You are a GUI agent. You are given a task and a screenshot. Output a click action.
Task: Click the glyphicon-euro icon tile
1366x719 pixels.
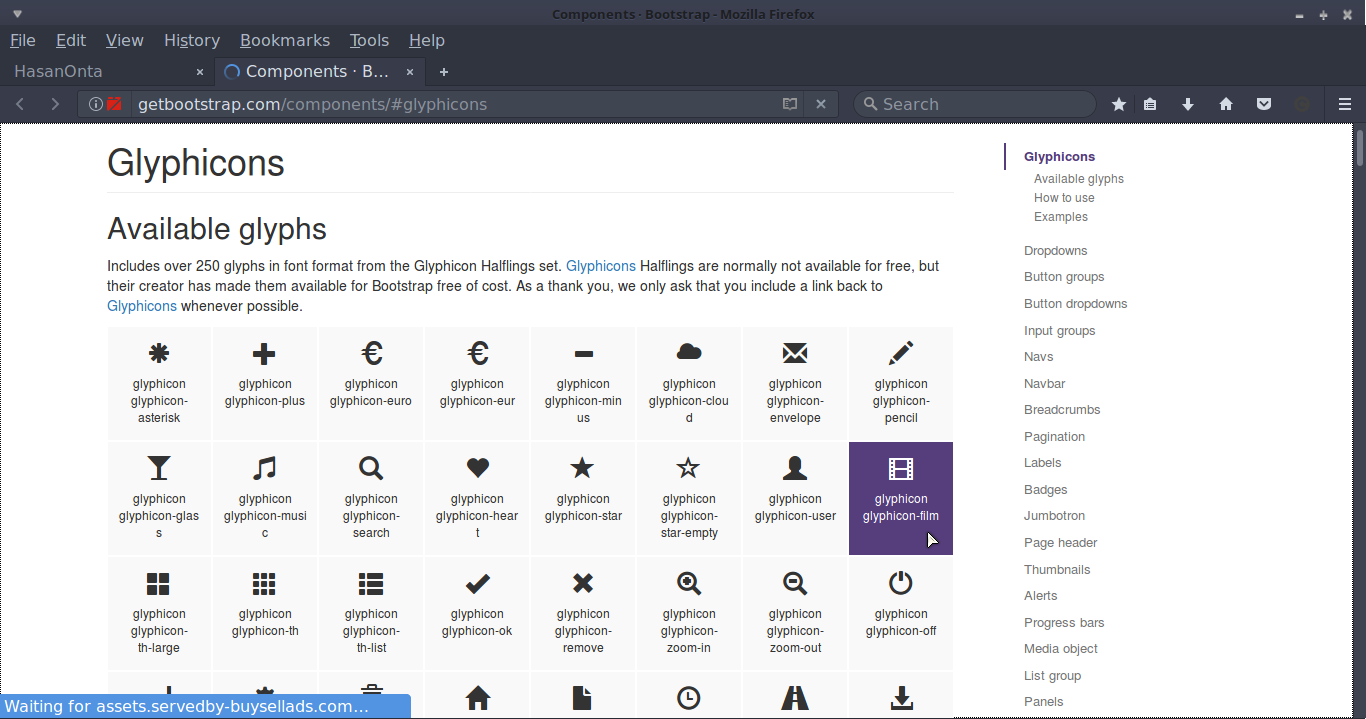[371, 383]
